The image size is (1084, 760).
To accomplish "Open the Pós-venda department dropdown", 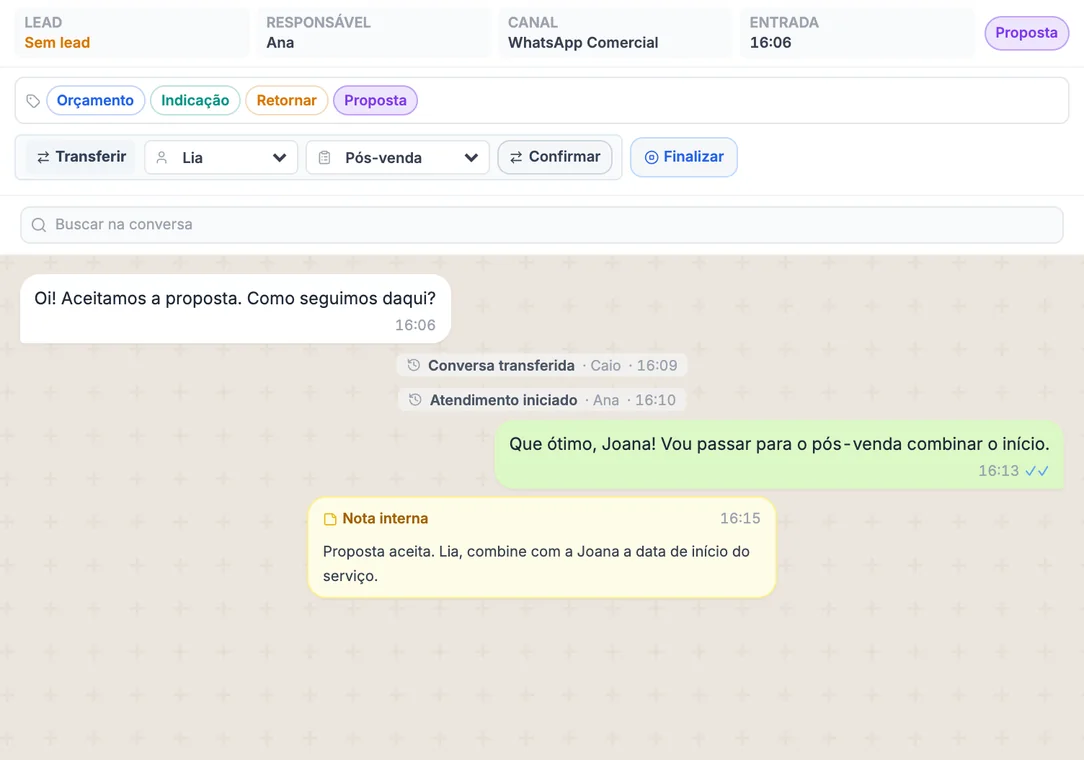I will point(398,158).
